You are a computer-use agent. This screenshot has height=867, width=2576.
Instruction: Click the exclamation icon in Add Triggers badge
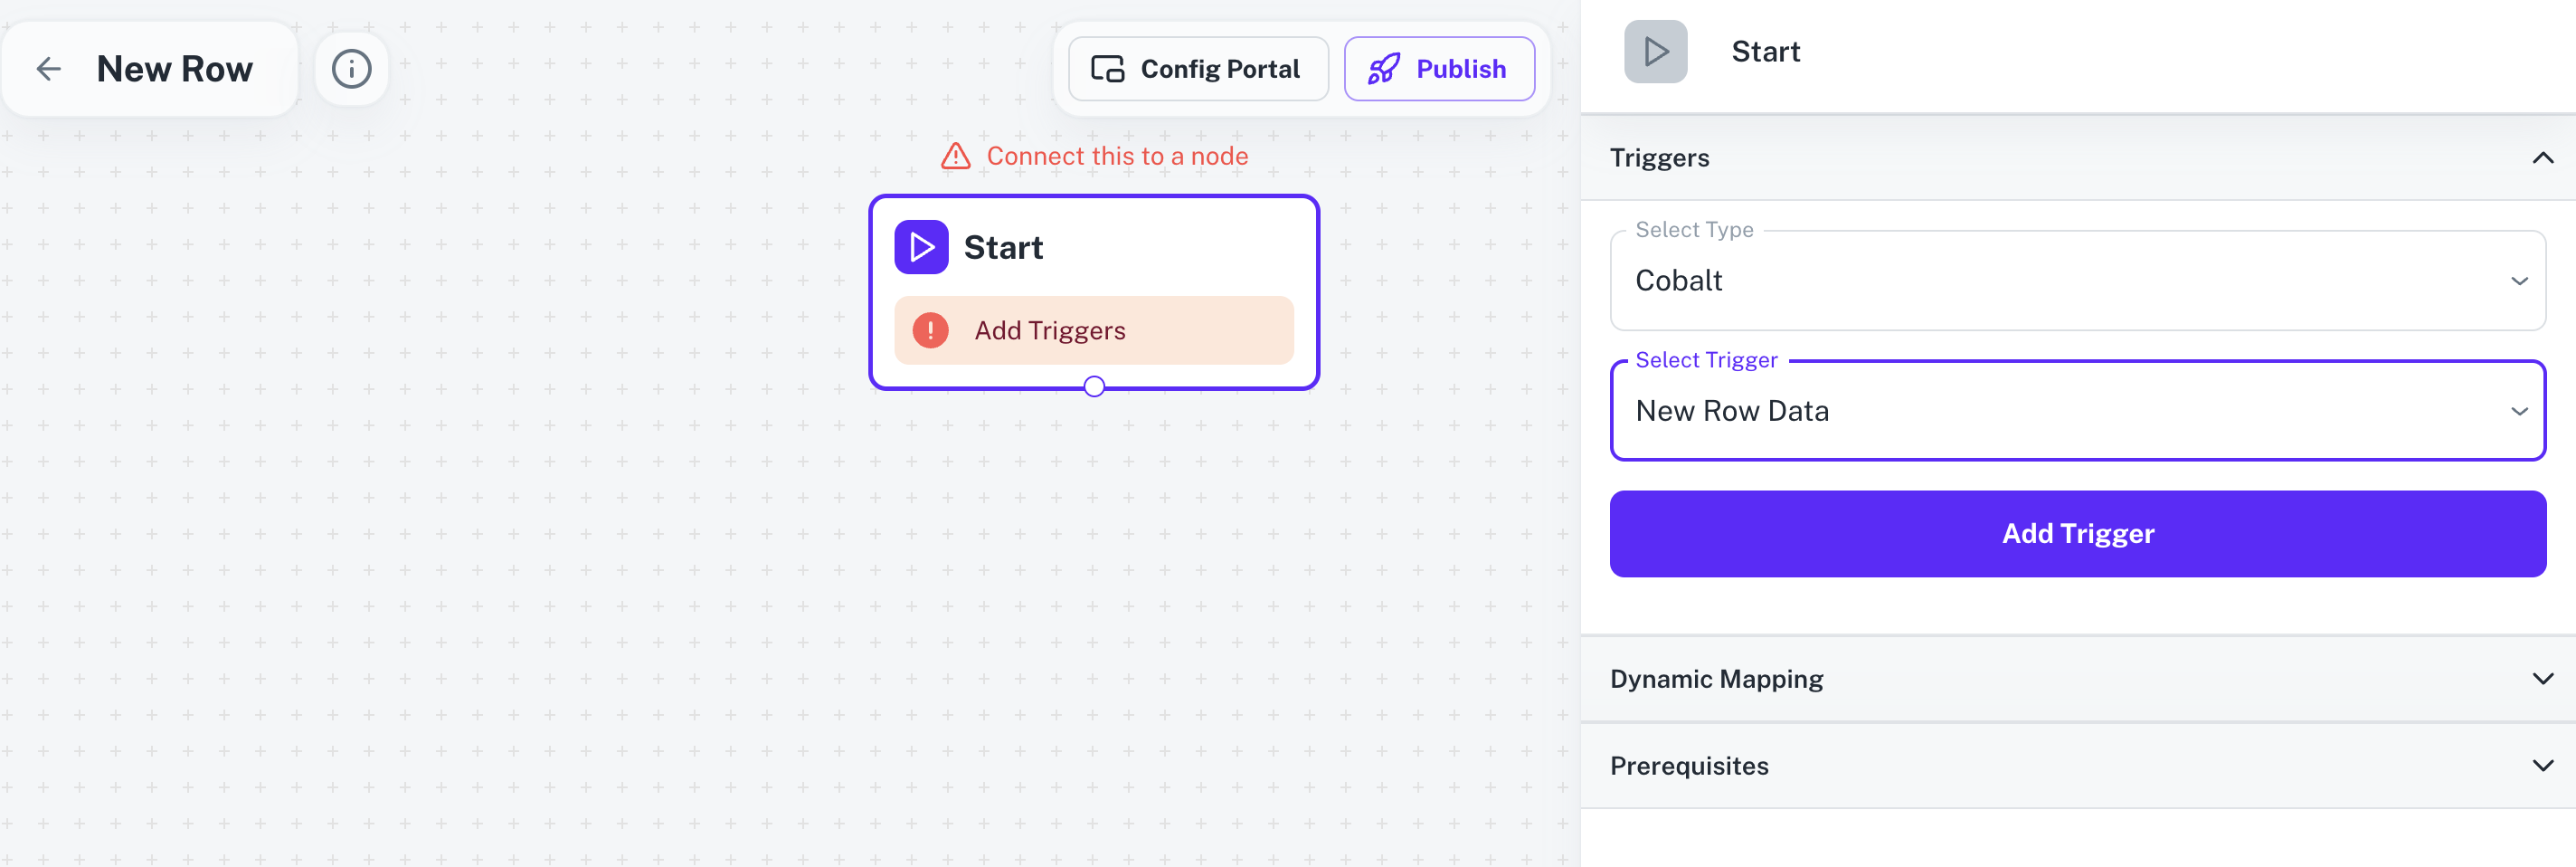[930, 330]
